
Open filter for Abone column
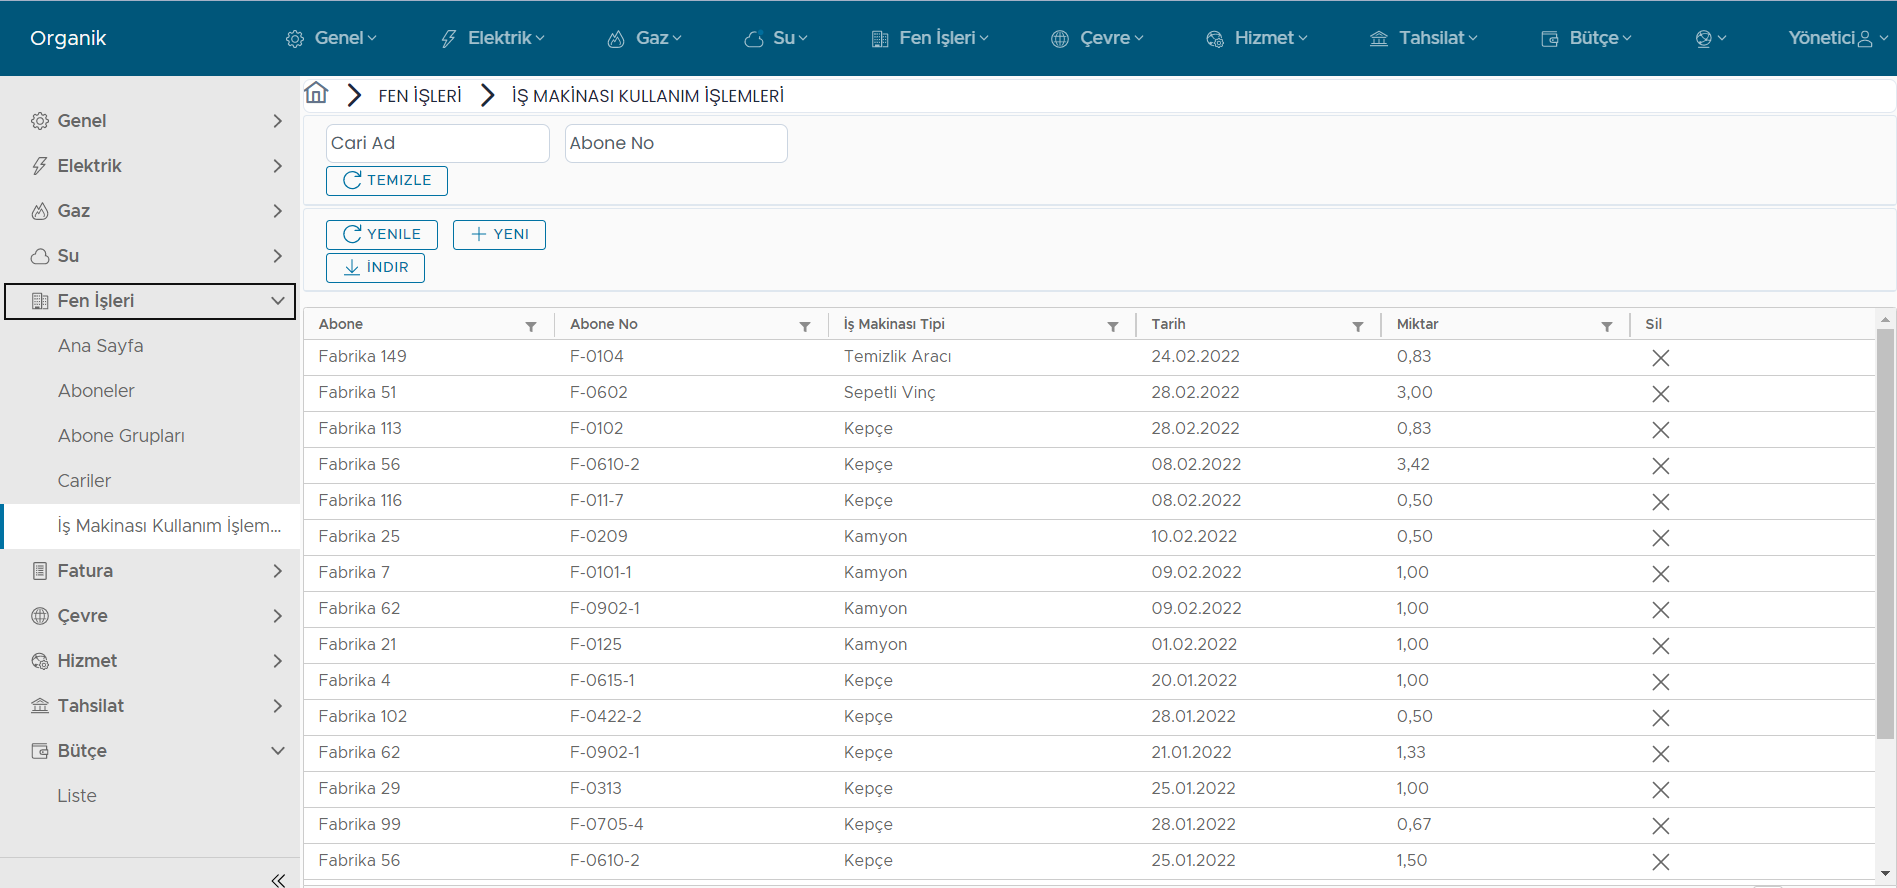pos(531,326)
